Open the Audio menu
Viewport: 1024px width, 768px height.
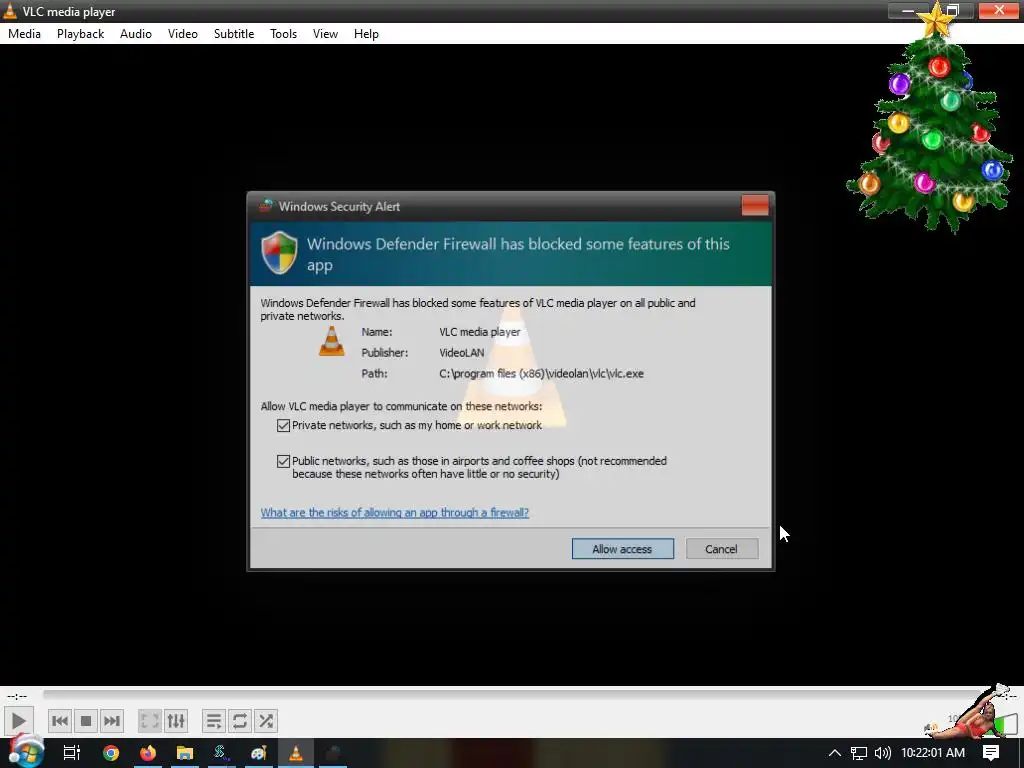[x=136, y=34]
